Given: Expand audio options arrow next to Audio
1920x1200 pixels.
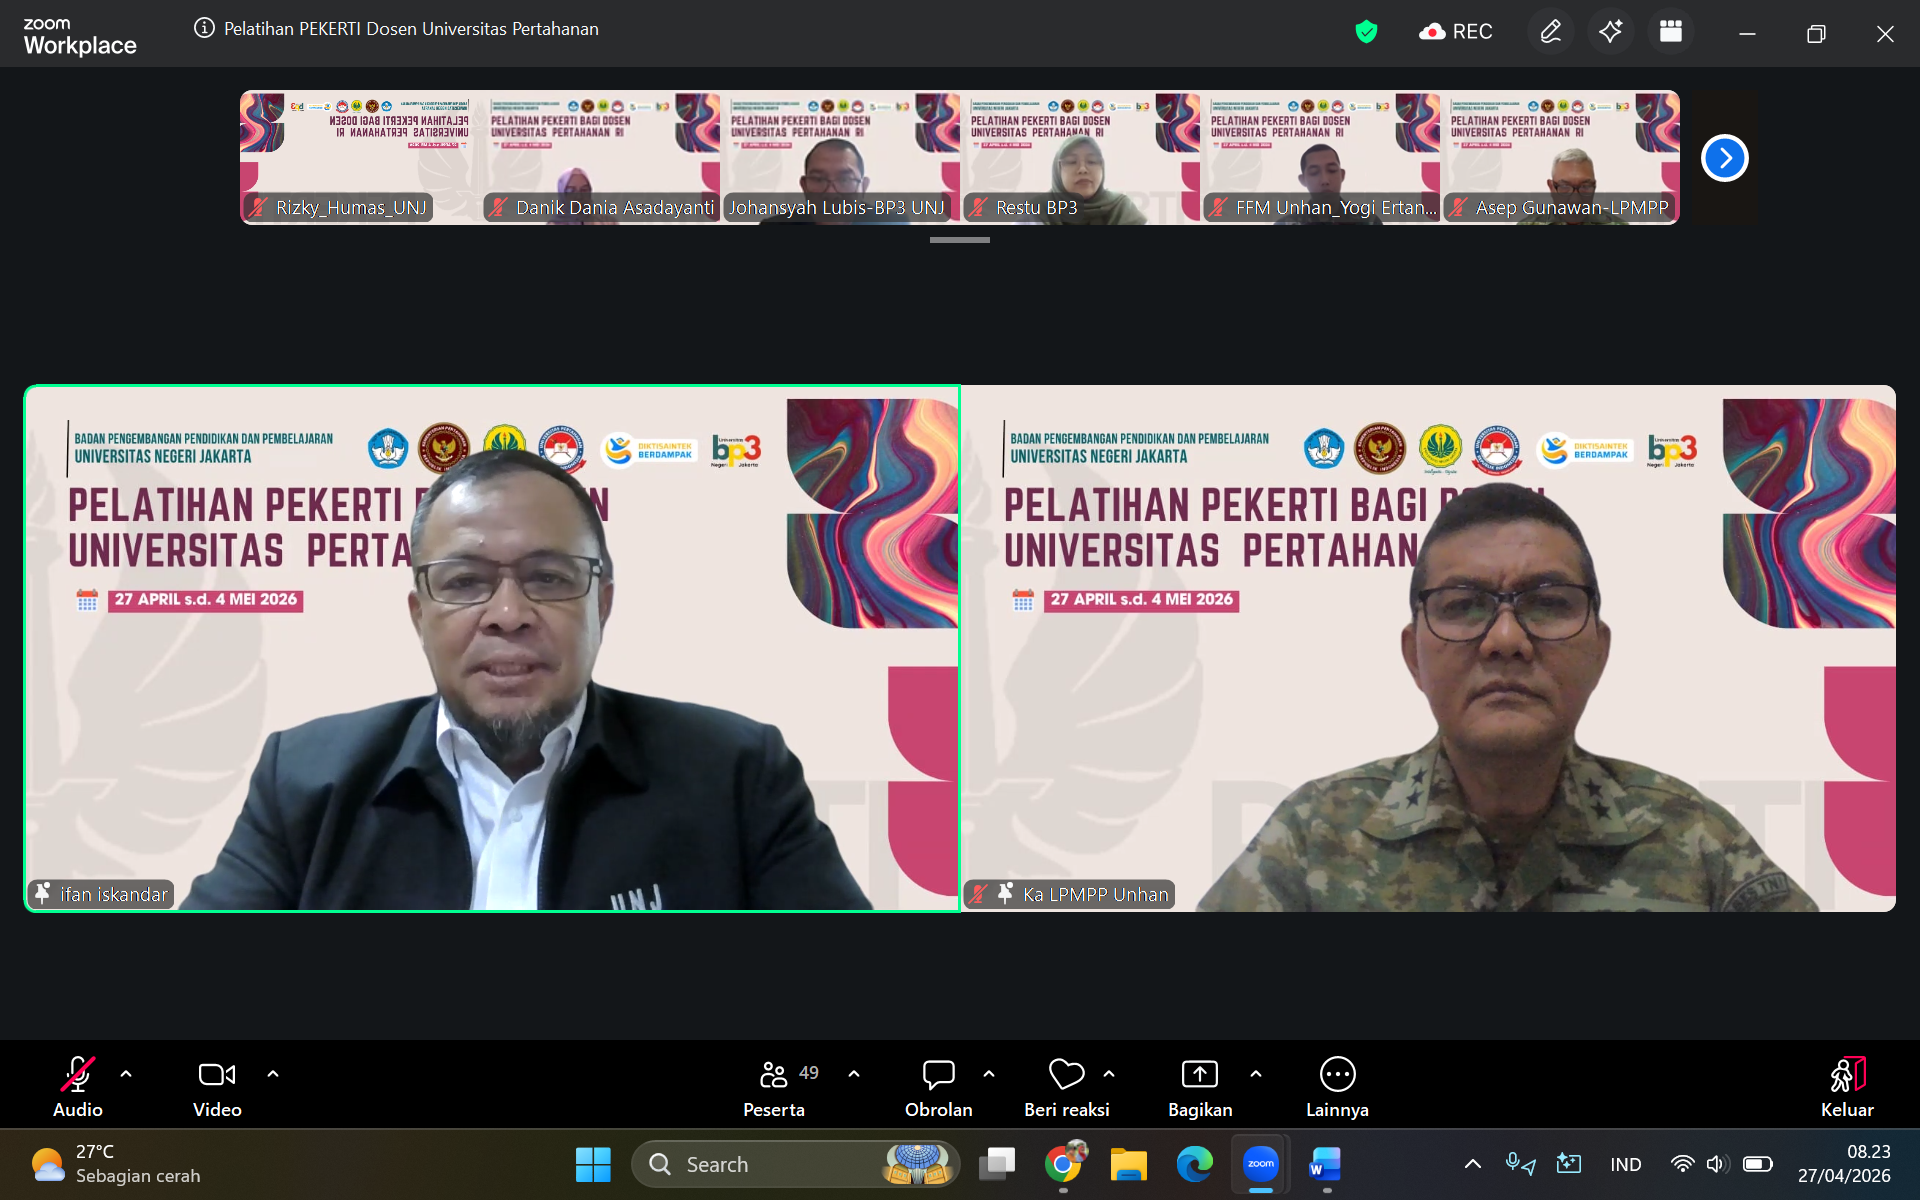Looking at the screenshot, I should coord(126,1074).
